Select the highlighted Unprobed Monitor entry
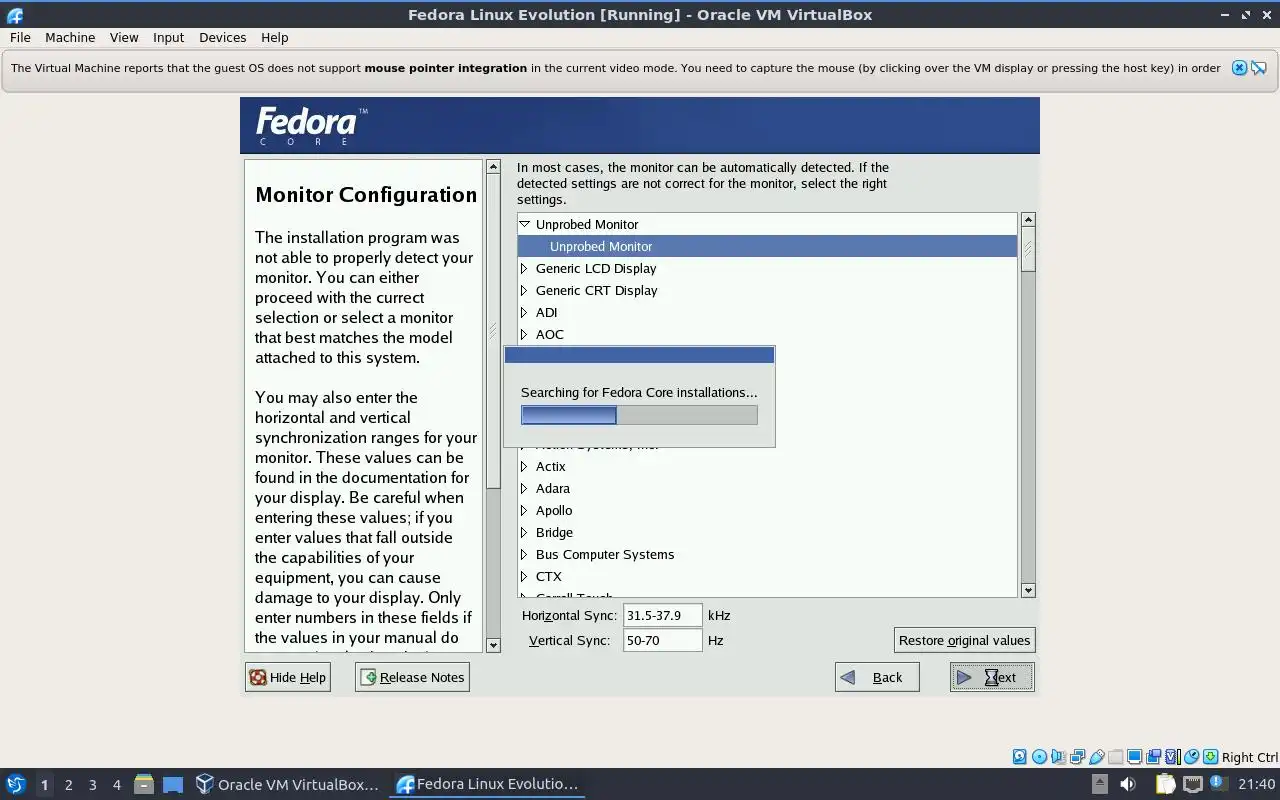1280x800 pixels. pos(767,246)
